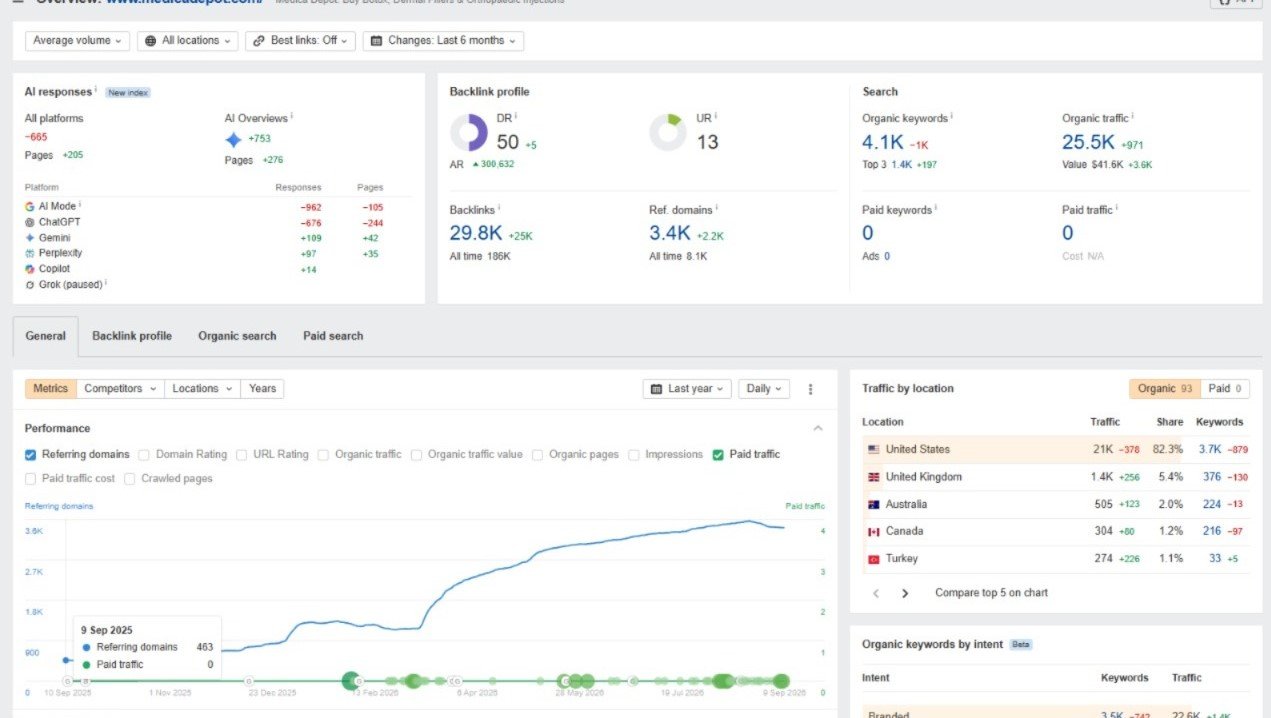Enable the URL Rating checkbox

[242, 455]
